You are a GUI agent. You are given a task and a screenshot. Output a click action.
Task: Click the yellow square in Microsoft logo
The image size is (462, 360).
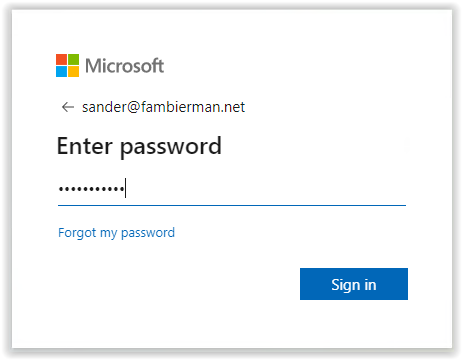pyautogui.click(x=74, y=72)
